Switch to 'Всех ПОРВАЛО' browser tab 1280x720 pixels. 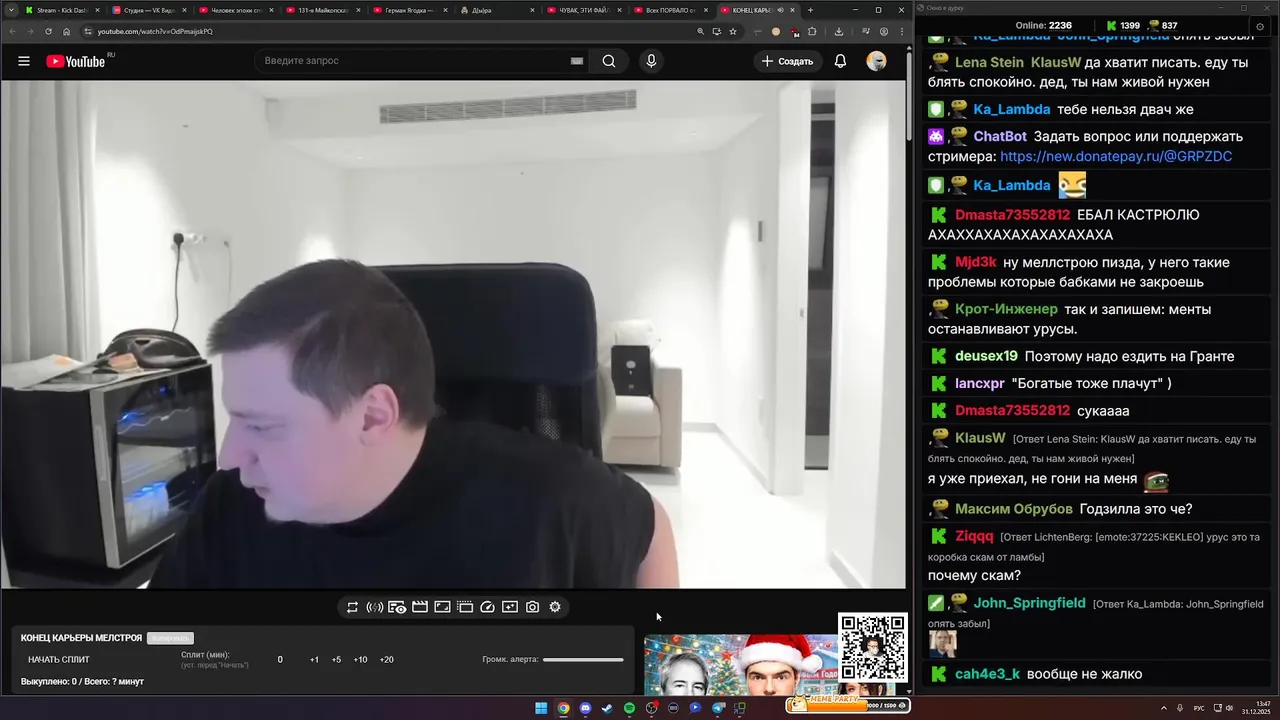(x=671, y=10)
